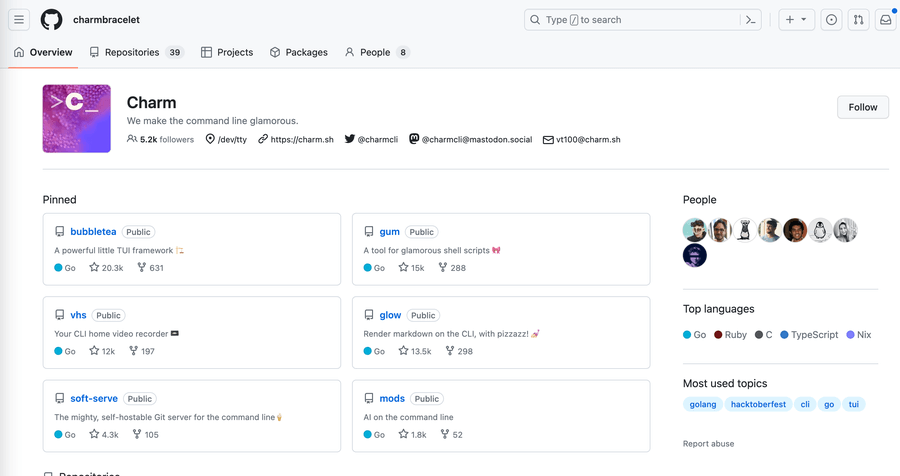View soft-serve's 4.3k stars

[104, 435]
